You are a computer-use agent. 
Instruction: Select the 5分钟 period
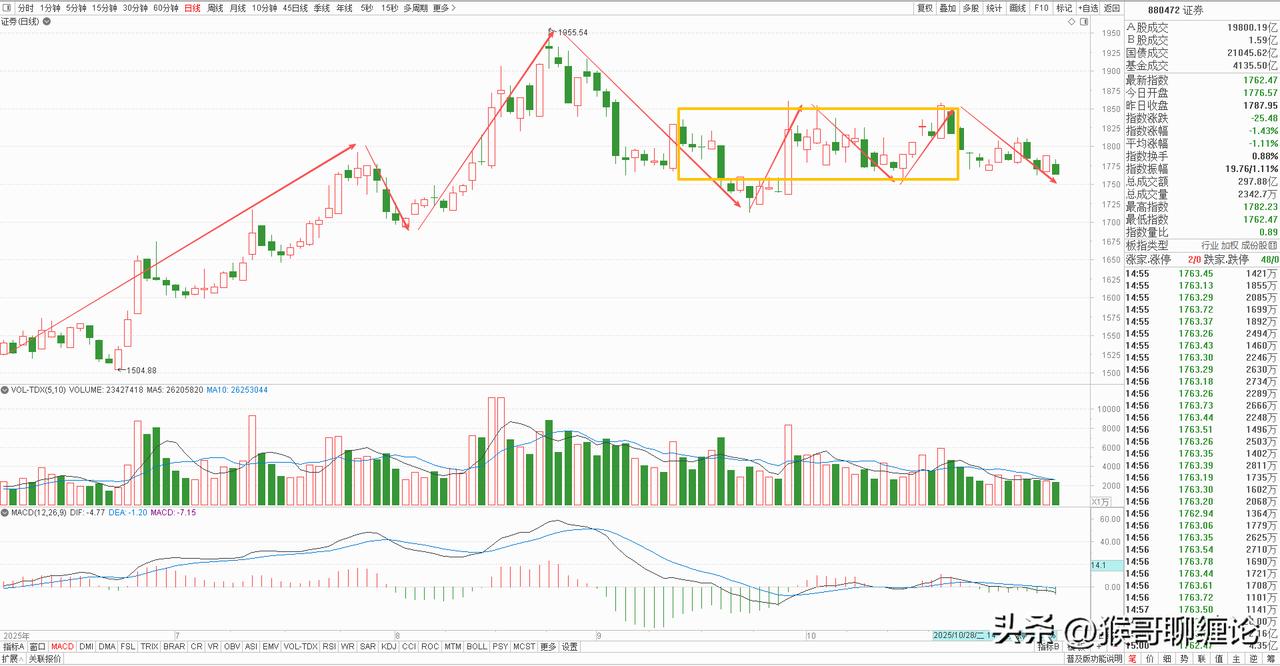click(76, 8)
